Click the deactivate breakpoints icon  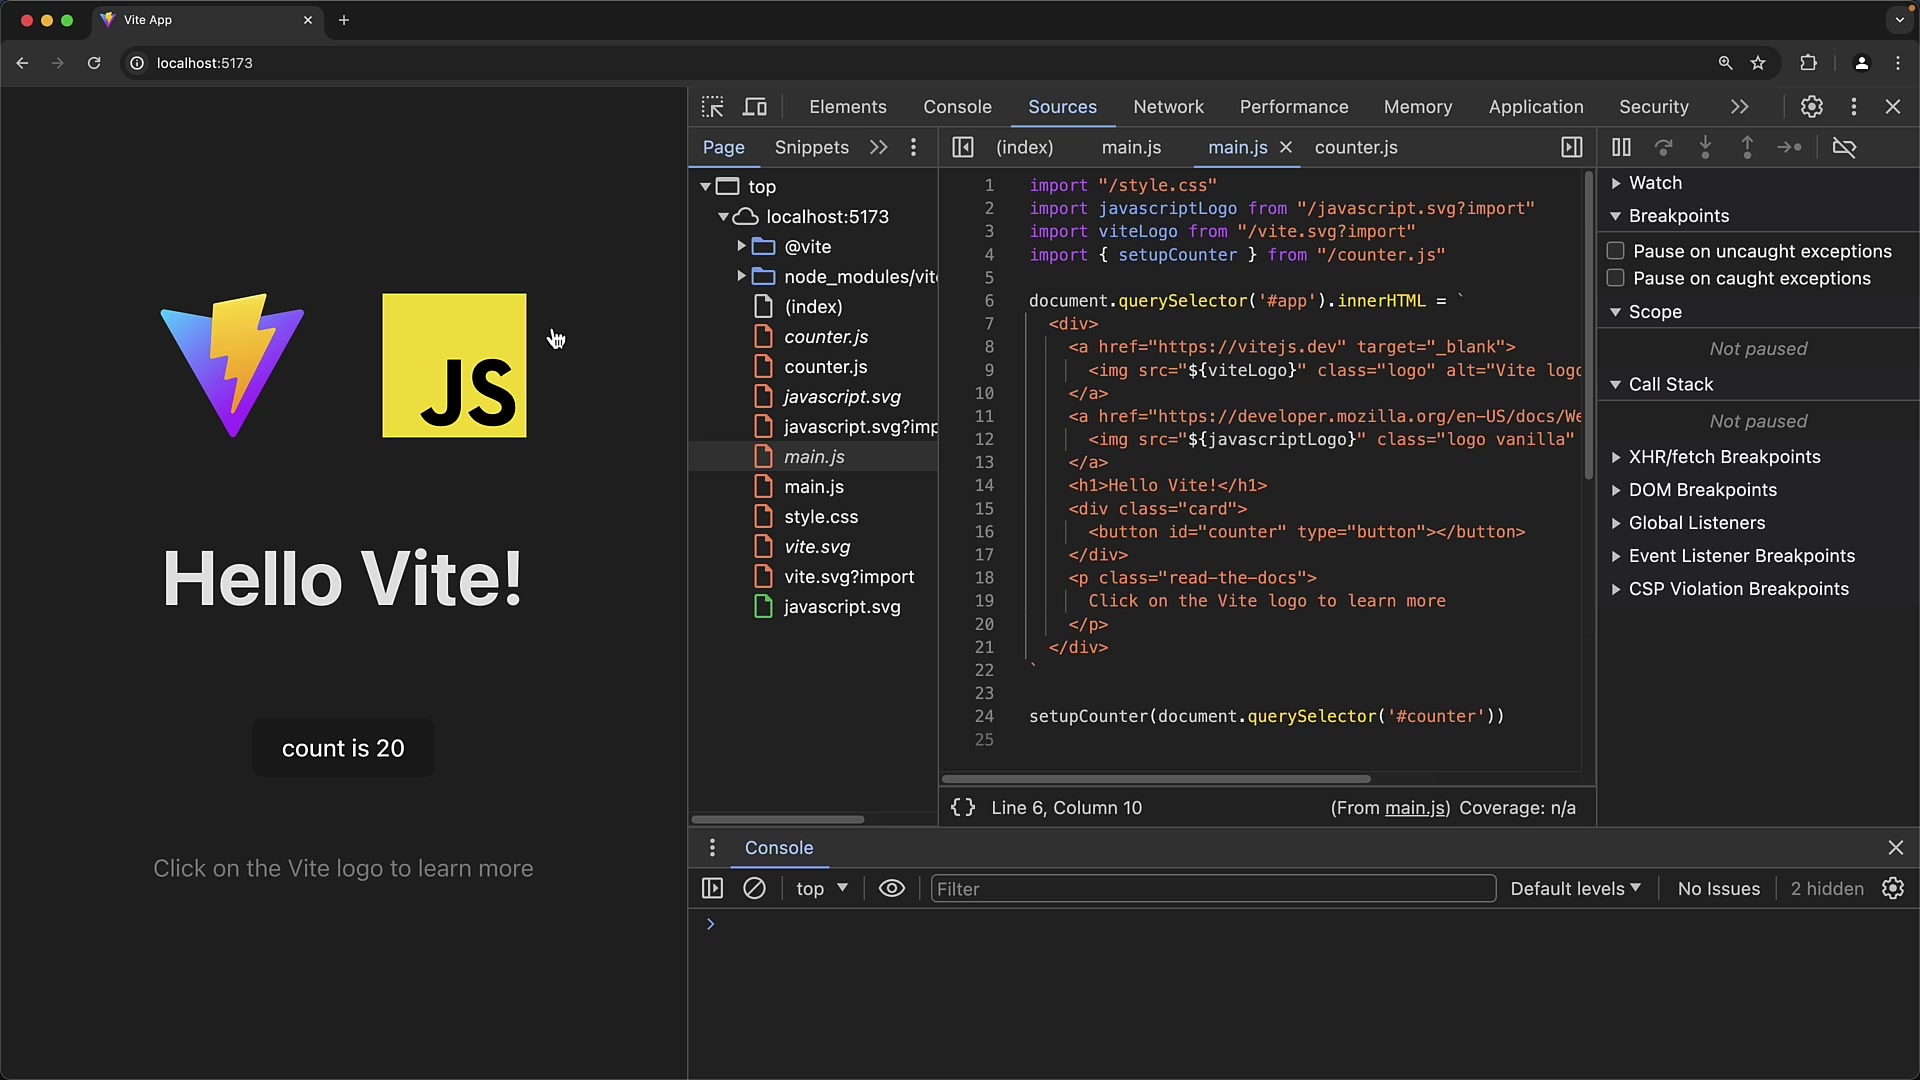(x=1844, y=147)
